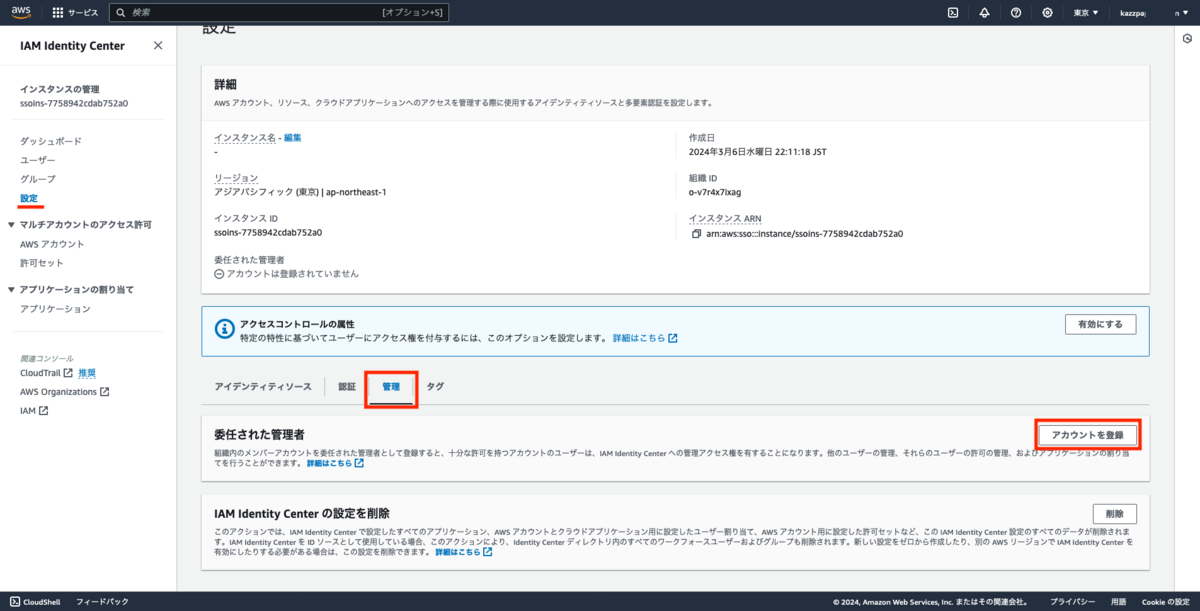Click the 作成日 timestamp value

click(758, 152)
